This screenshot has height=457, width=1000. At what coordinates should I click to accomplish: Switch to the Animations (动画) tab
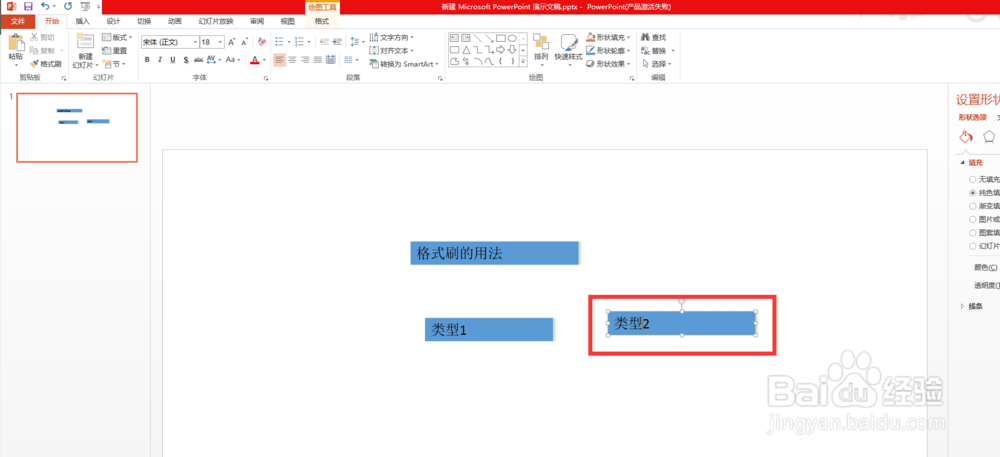(175, 21)
